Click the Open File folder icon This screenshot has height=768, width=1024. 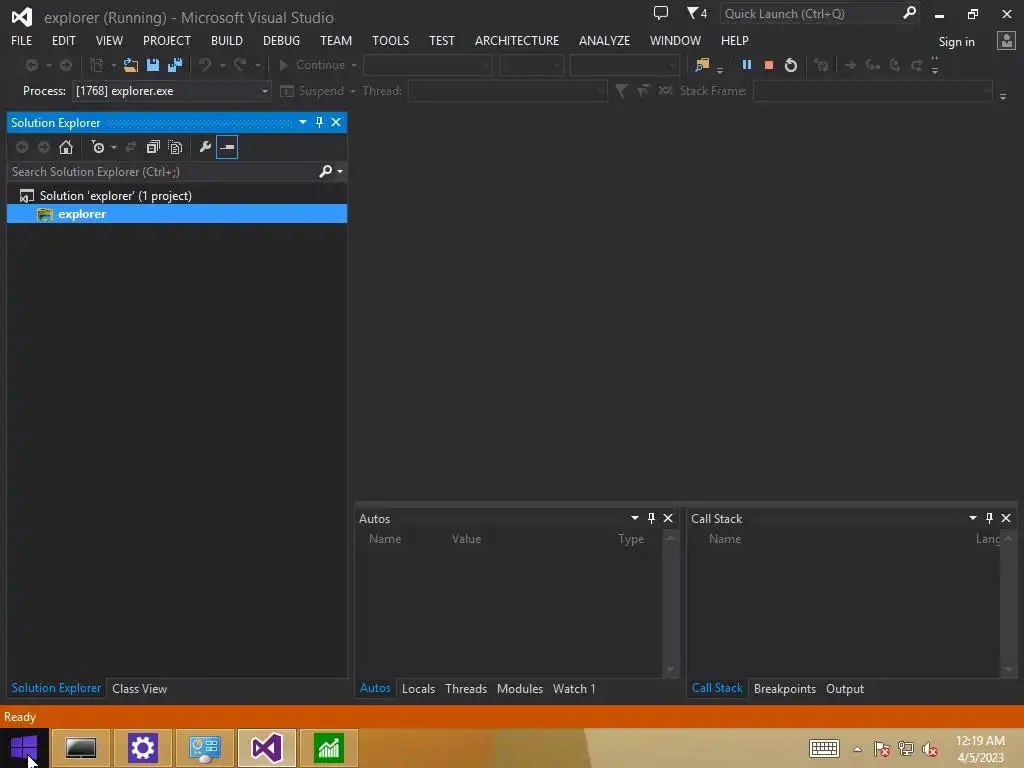pyautogui.click(x=131, y=65)
